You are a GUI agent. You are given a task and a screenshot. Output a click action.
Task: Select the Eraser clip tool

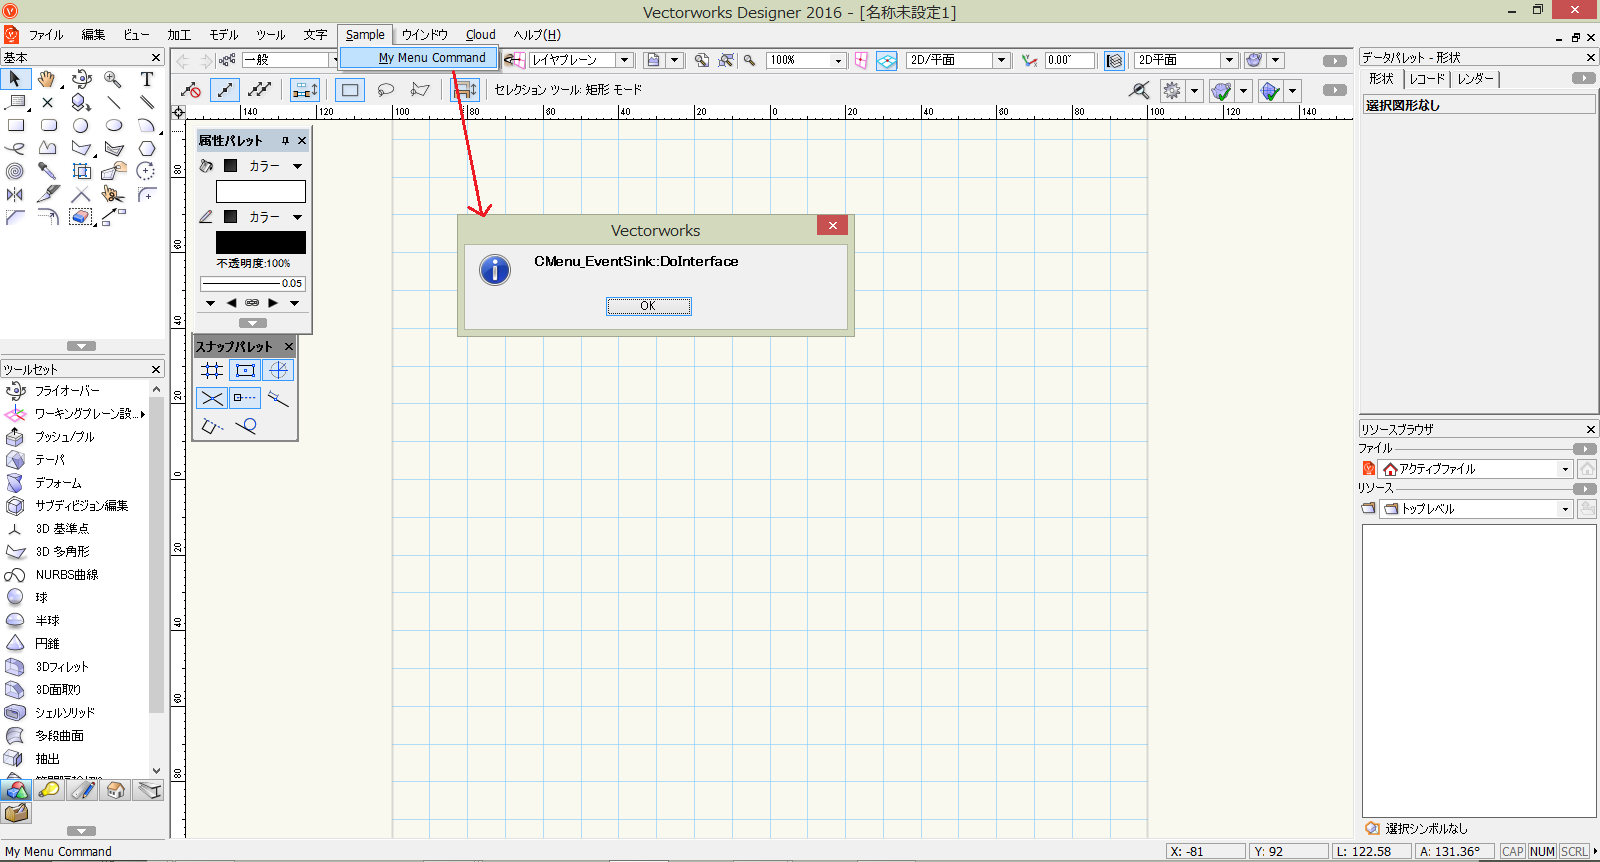point(81,217)
